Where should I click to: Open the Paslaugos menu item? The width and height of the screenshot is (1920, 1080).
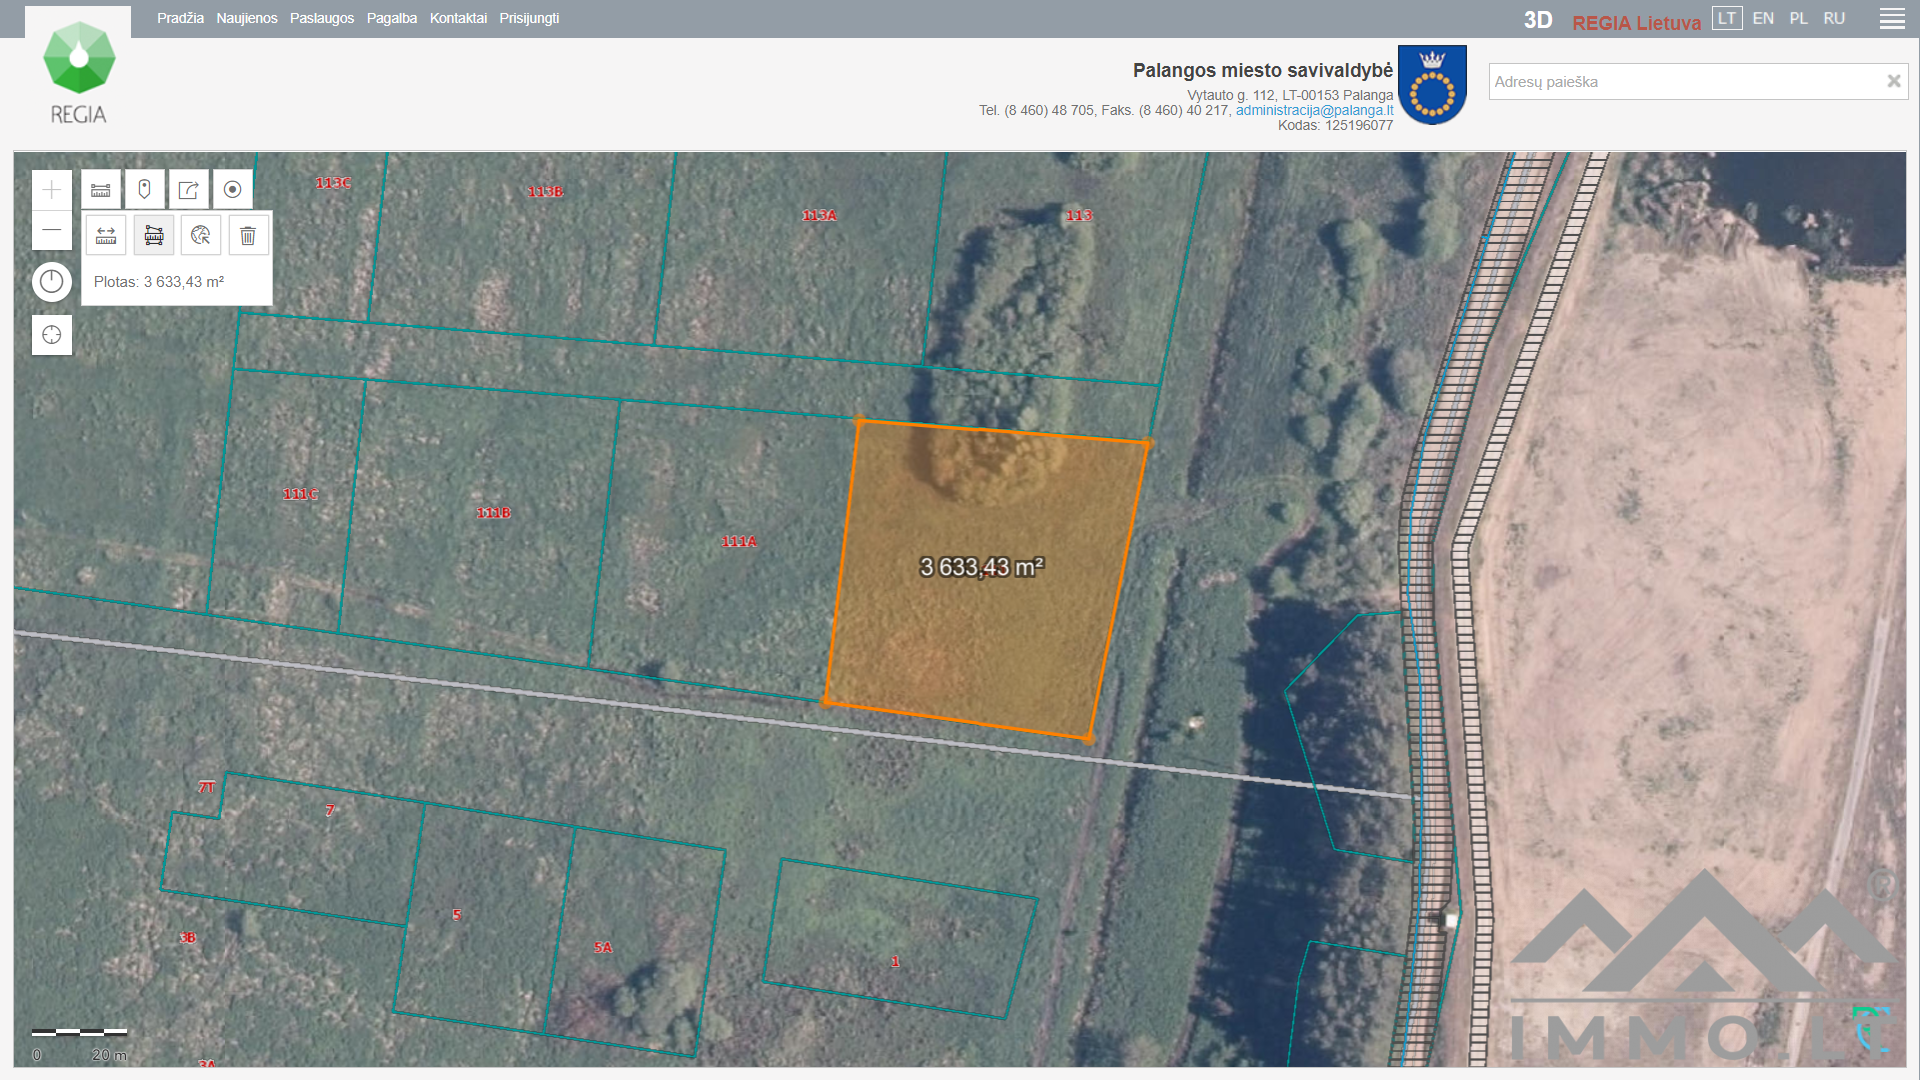322,18
